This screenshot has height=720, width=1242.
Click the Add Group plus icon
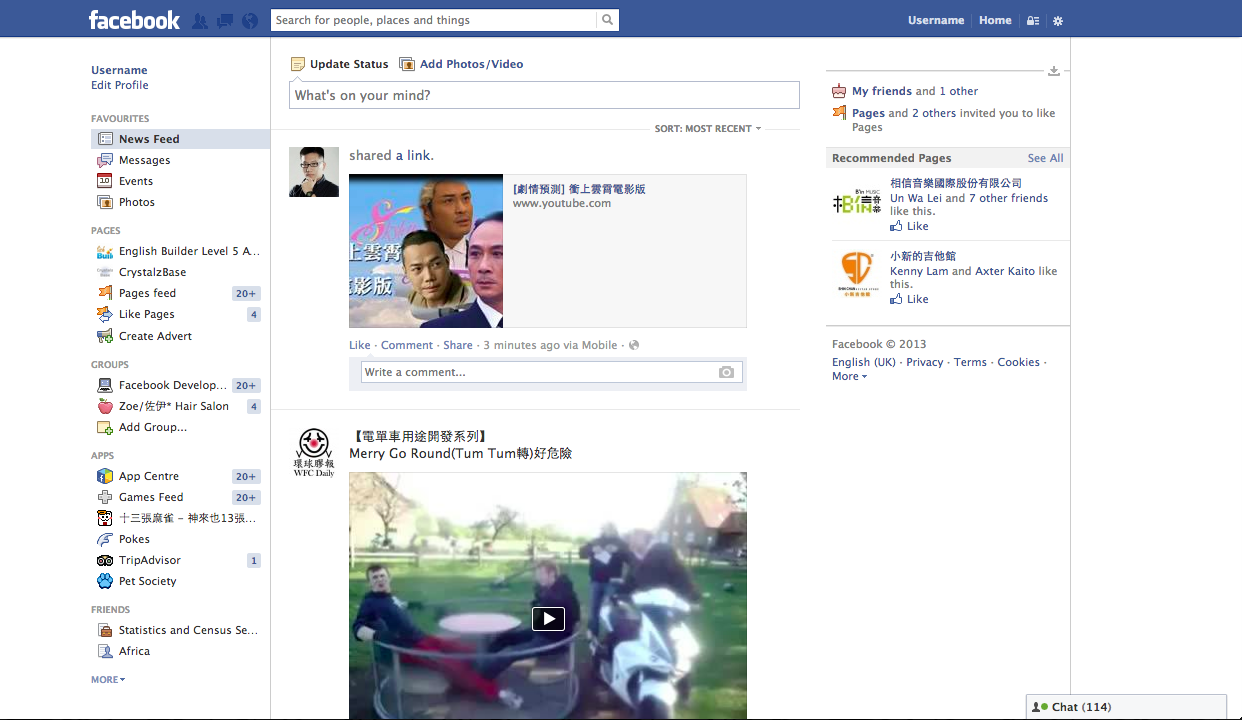(x=105, y=427)
